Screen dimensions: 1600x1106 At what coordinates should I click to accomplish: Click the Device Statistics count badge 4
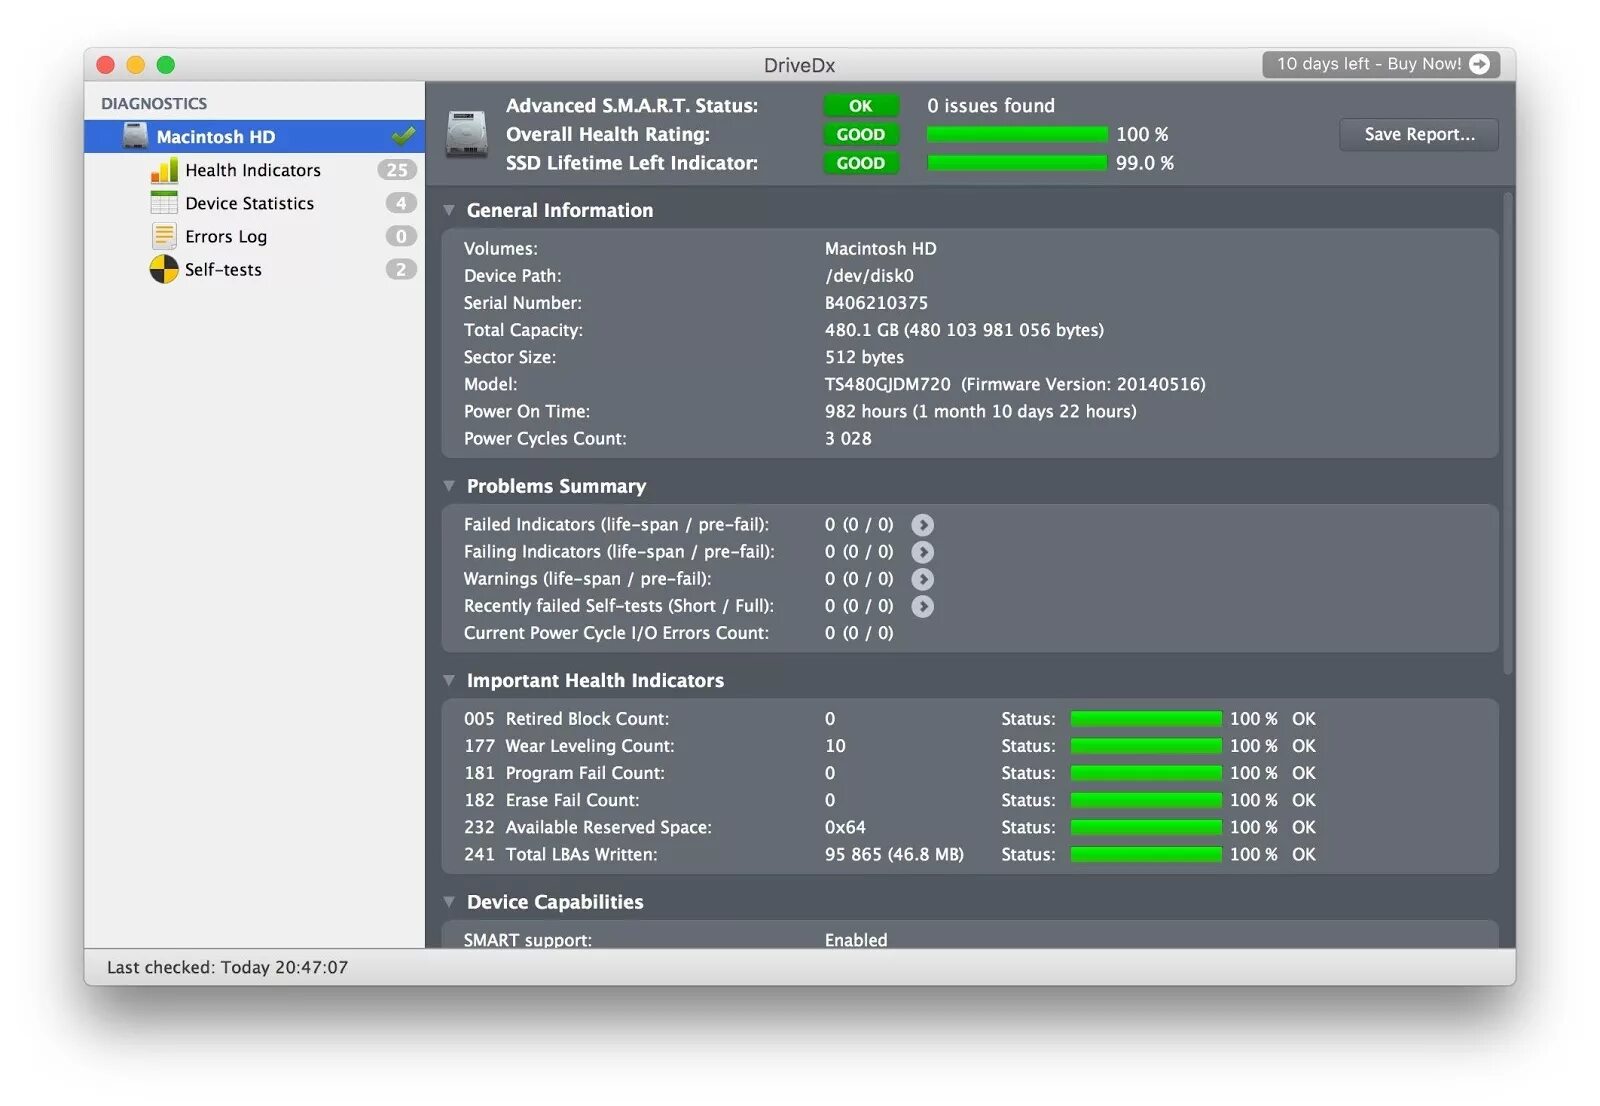[401, 203]
